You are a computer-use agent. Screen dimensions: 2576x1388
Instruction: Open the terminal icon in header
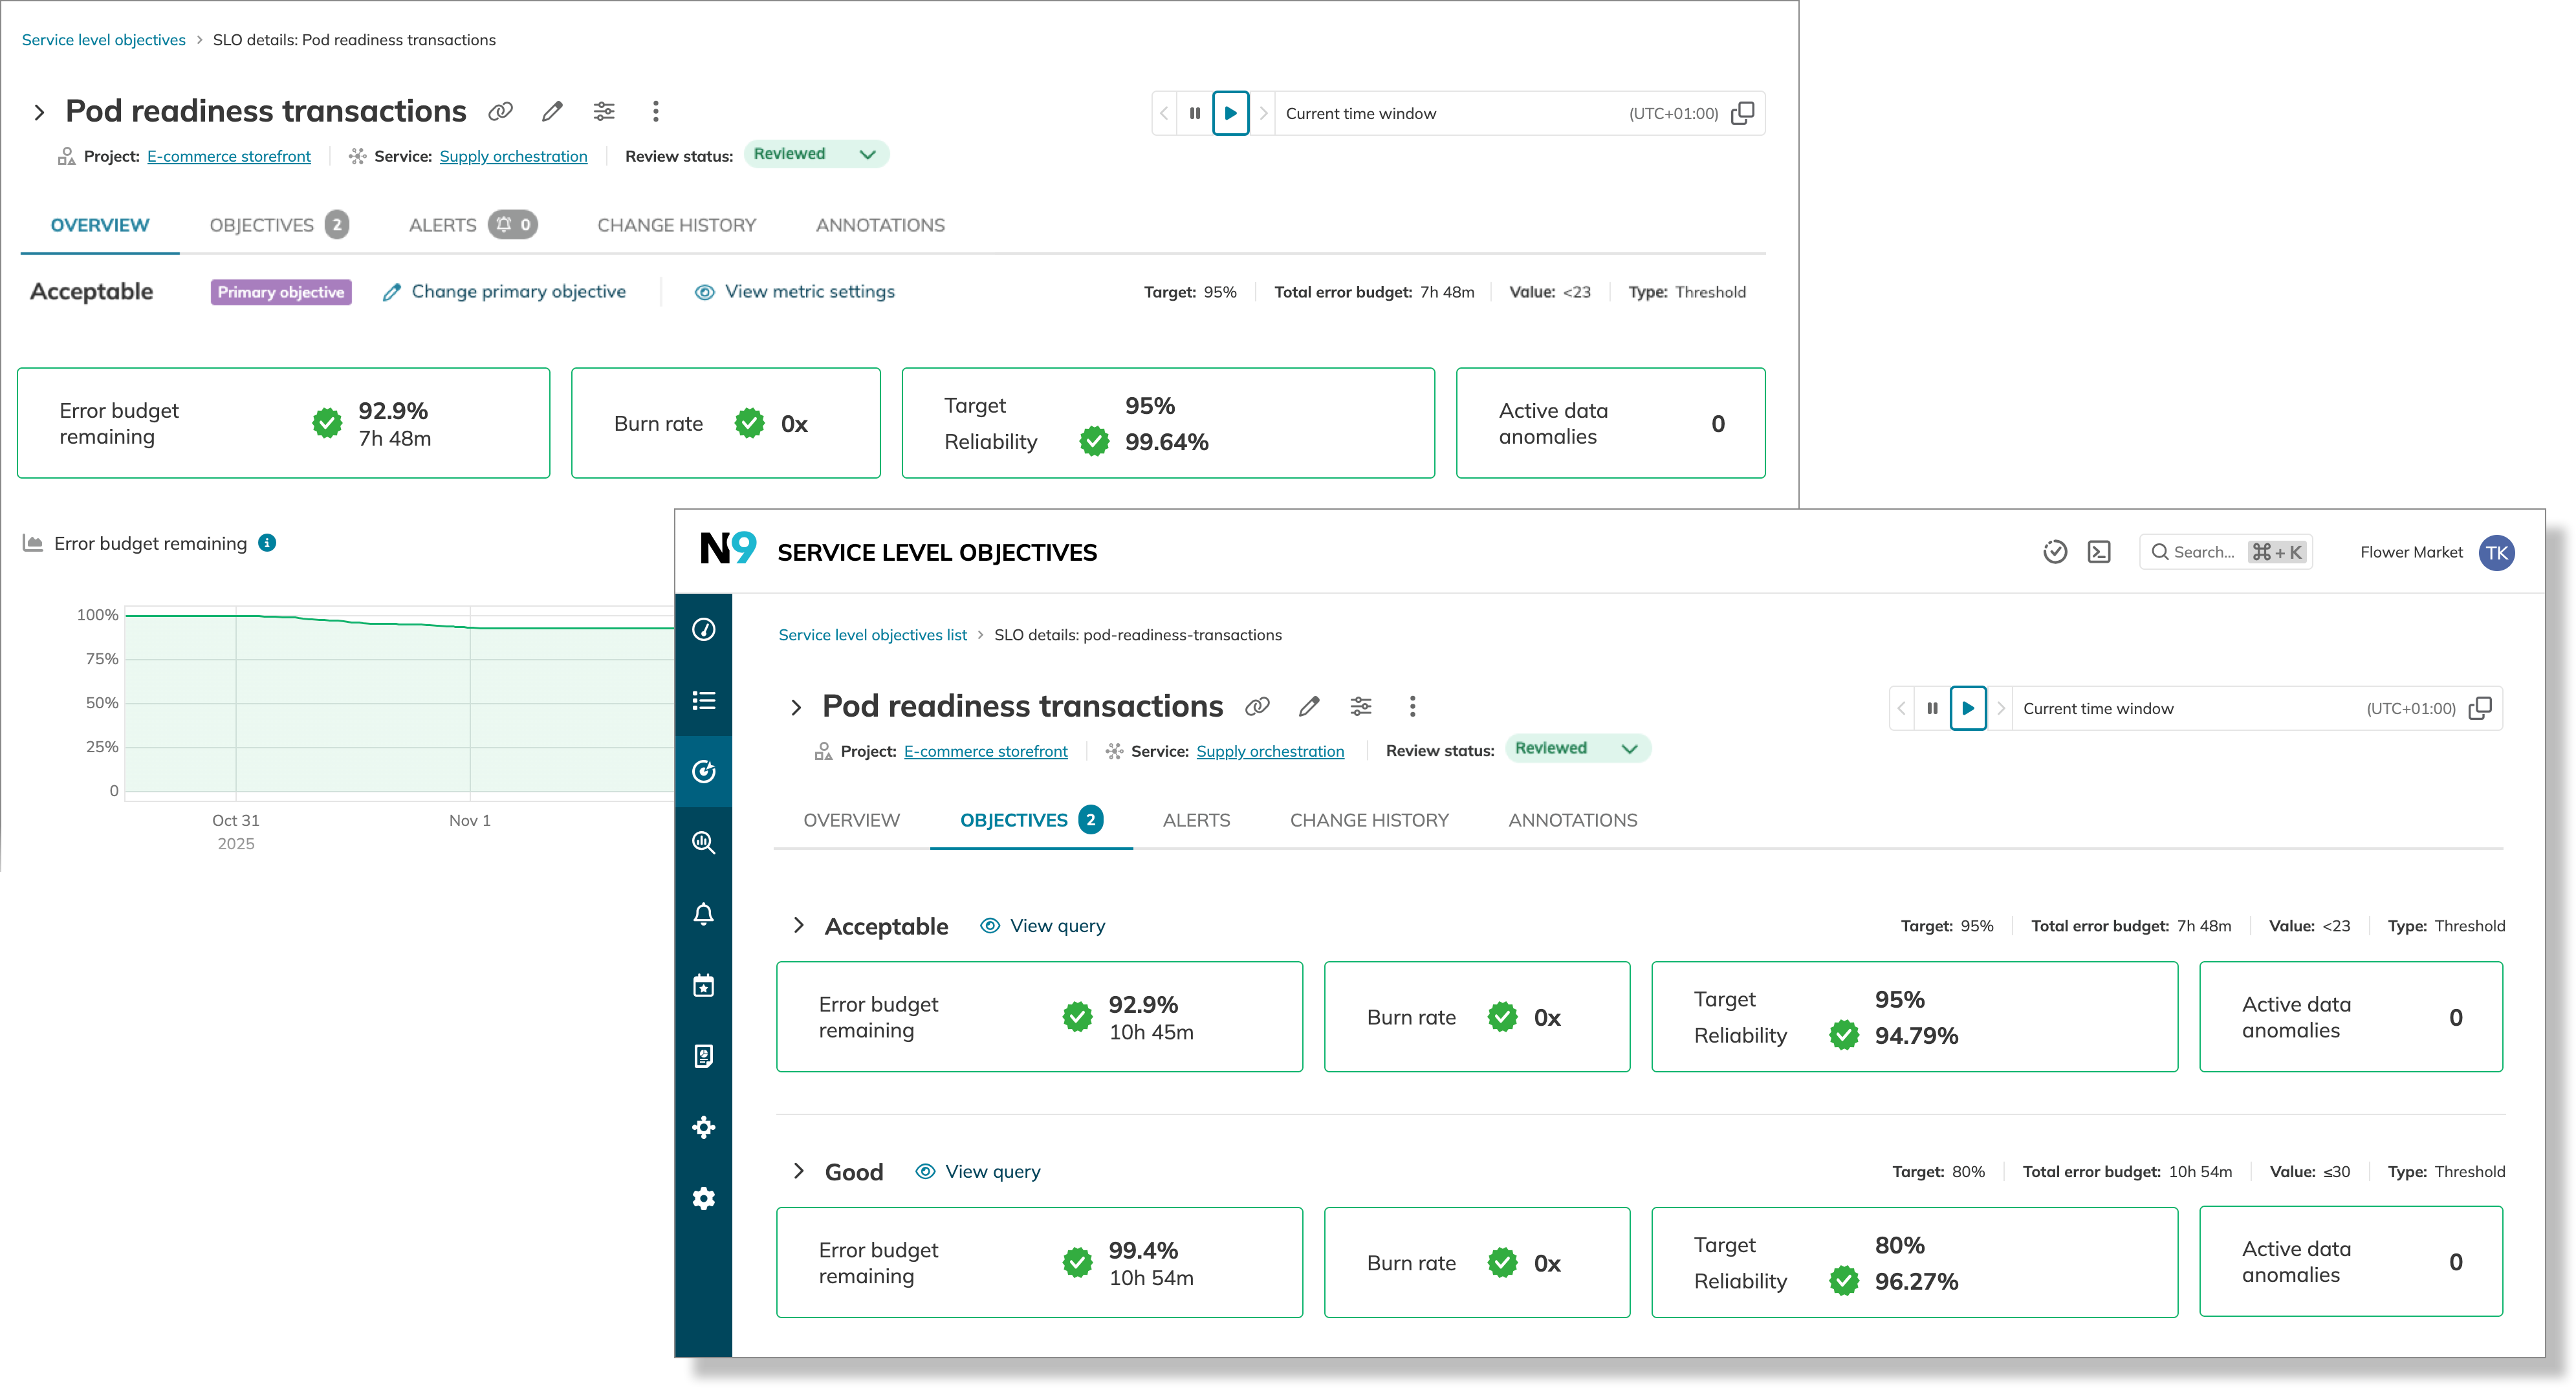click(x=2099, y=552)
